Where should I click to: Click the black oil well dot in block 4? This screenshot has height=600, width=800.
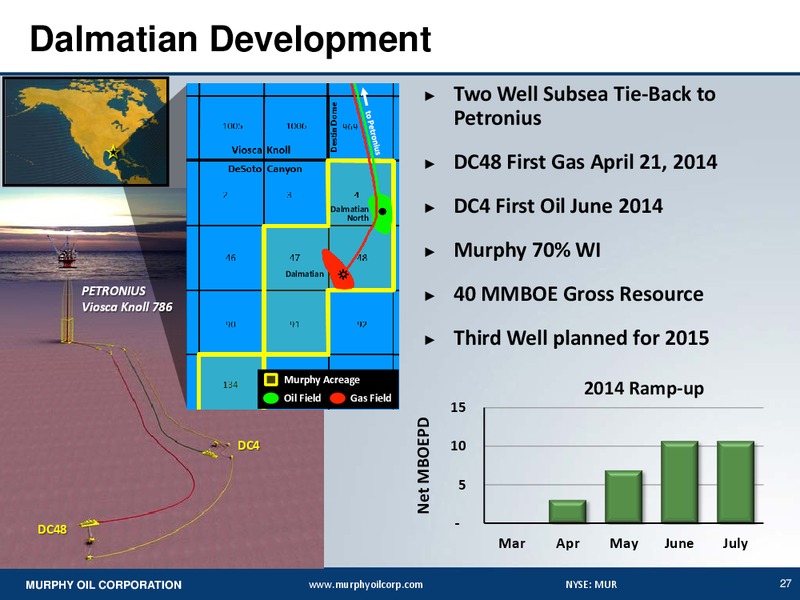coord(383,211)
